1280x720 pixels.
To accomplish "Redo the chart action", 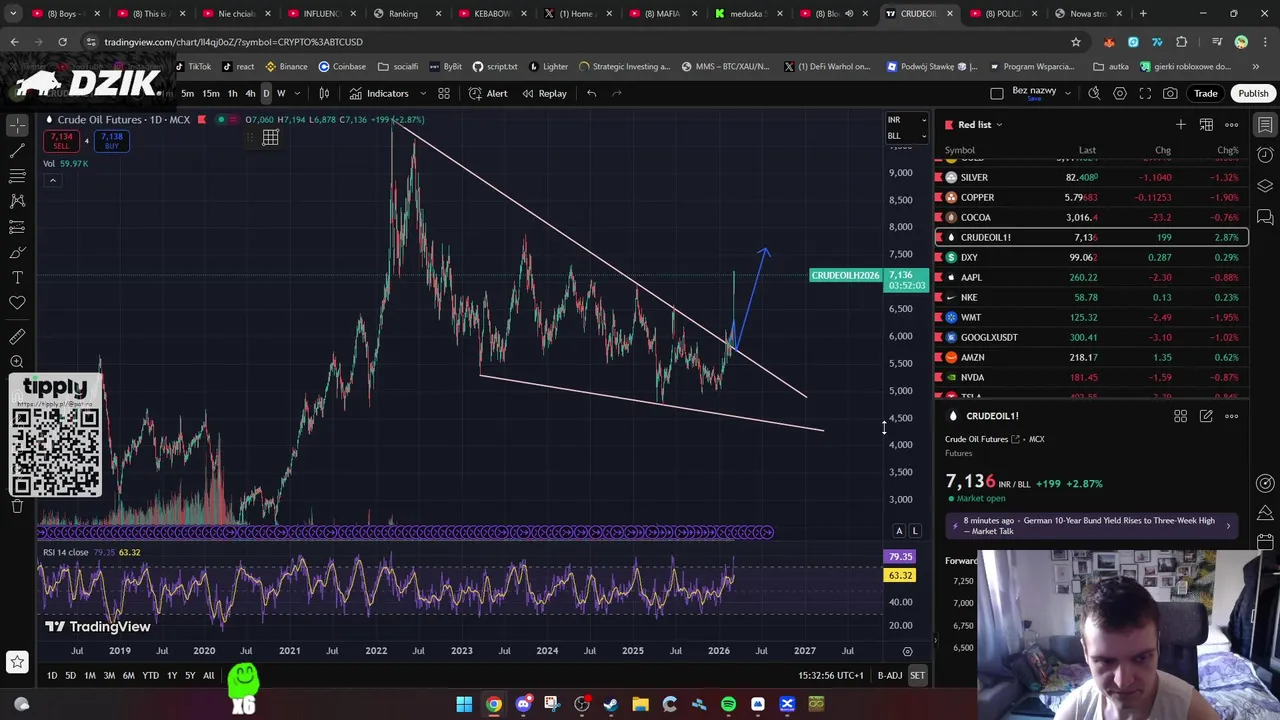I will [x=617, y=93].
